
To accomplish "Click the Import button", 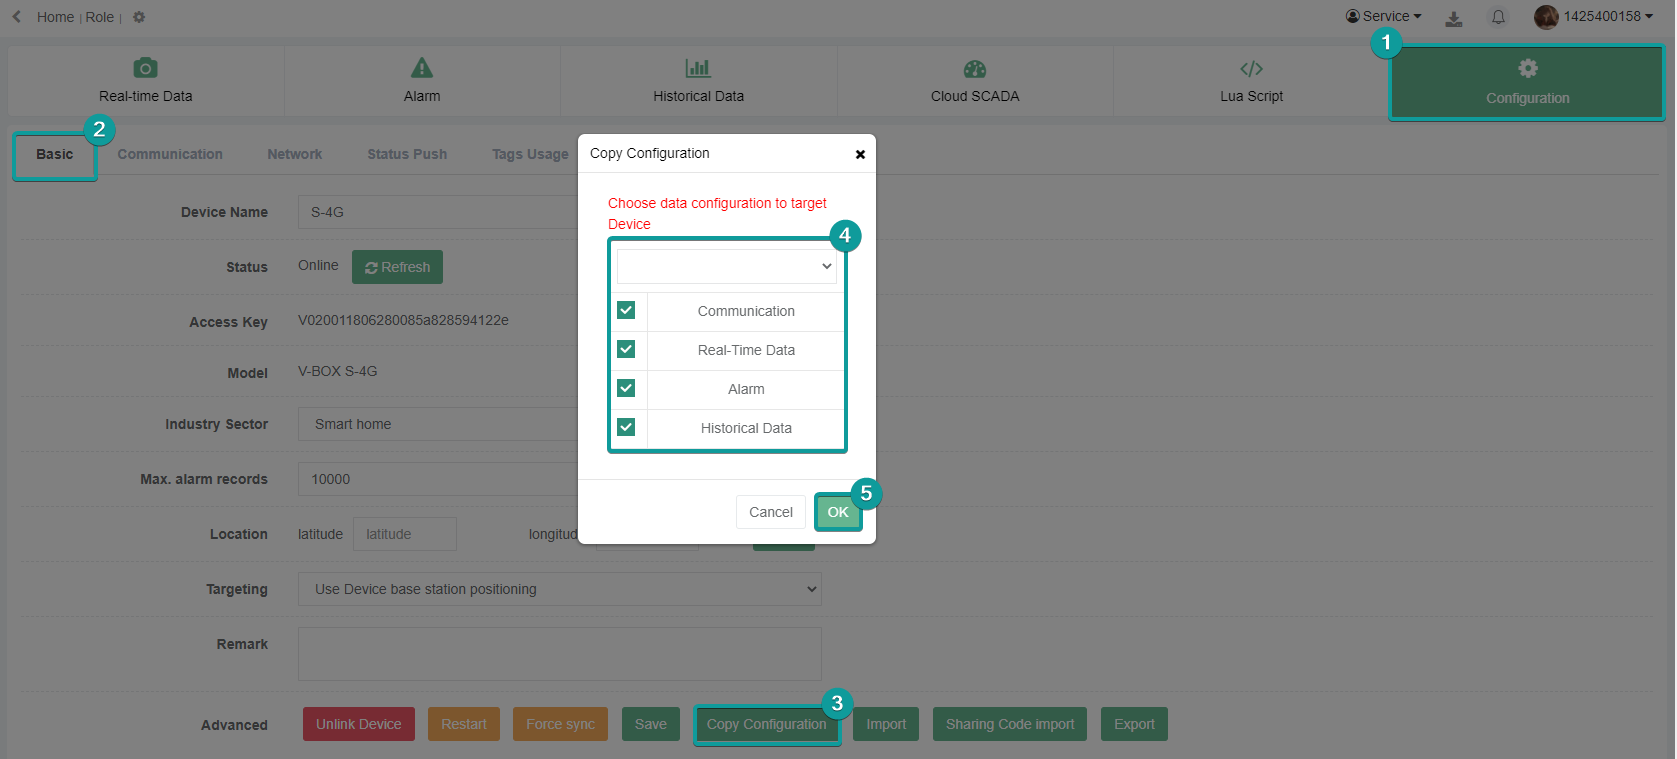I will [886, 724].
